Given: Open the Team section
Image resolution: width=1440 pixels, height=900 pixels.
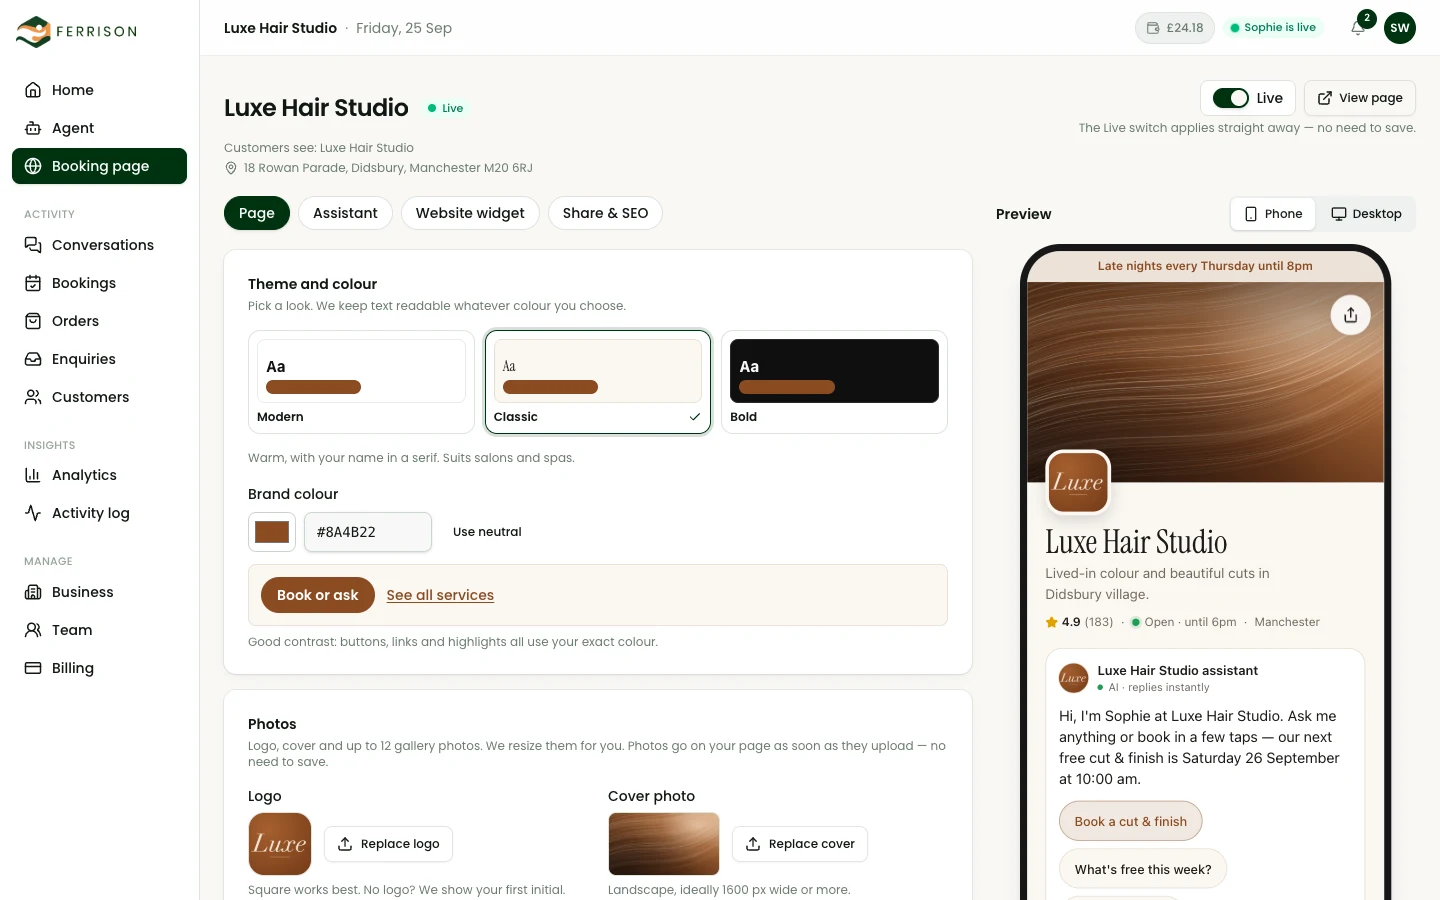Looking at the screenshot, I should tap(100, 630).
